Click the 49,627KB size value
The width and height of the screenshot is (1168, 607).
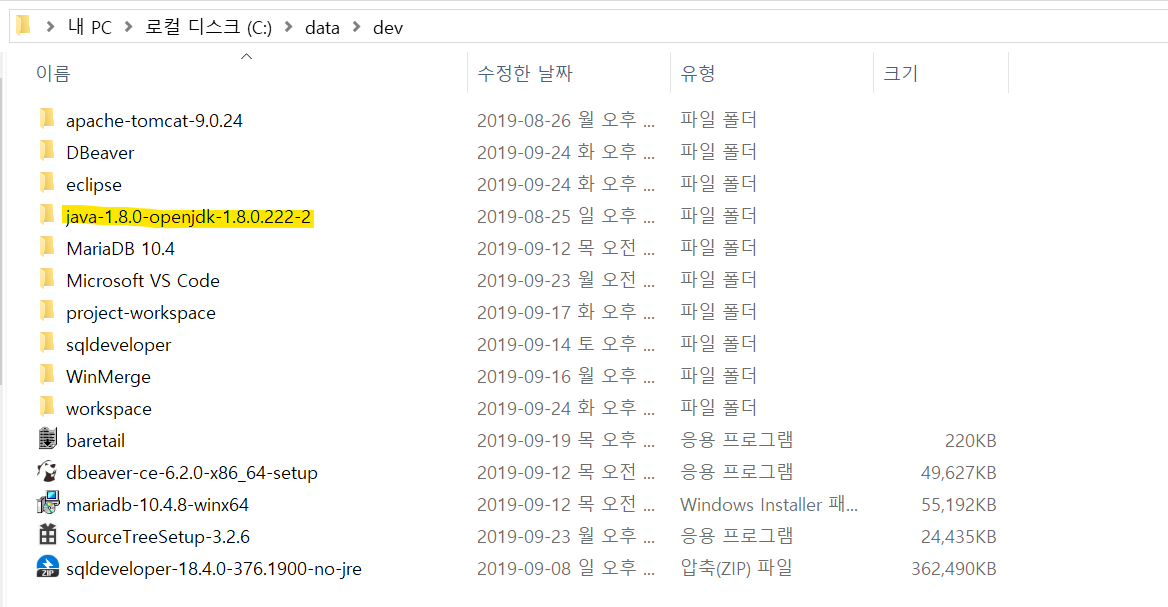coord(959,473)
